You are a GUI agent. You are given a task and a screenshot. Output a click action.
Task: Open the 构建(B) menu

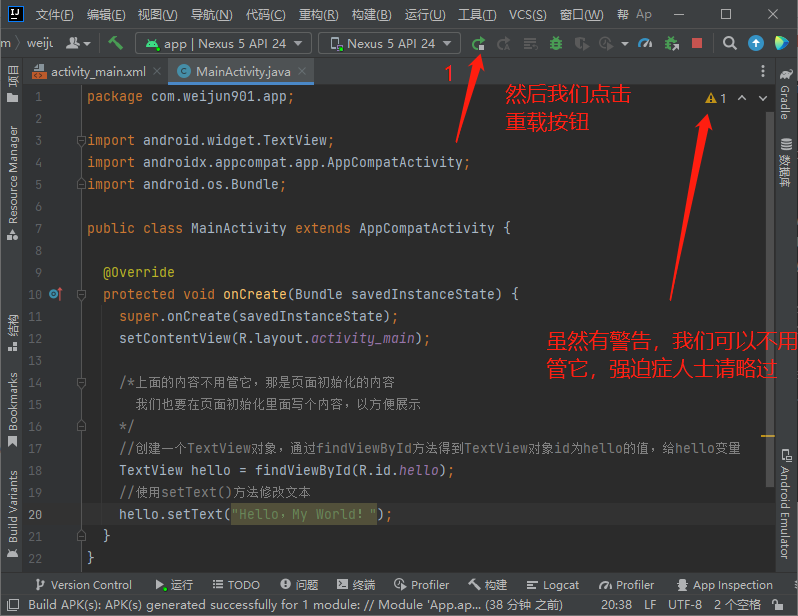point(372,15)
